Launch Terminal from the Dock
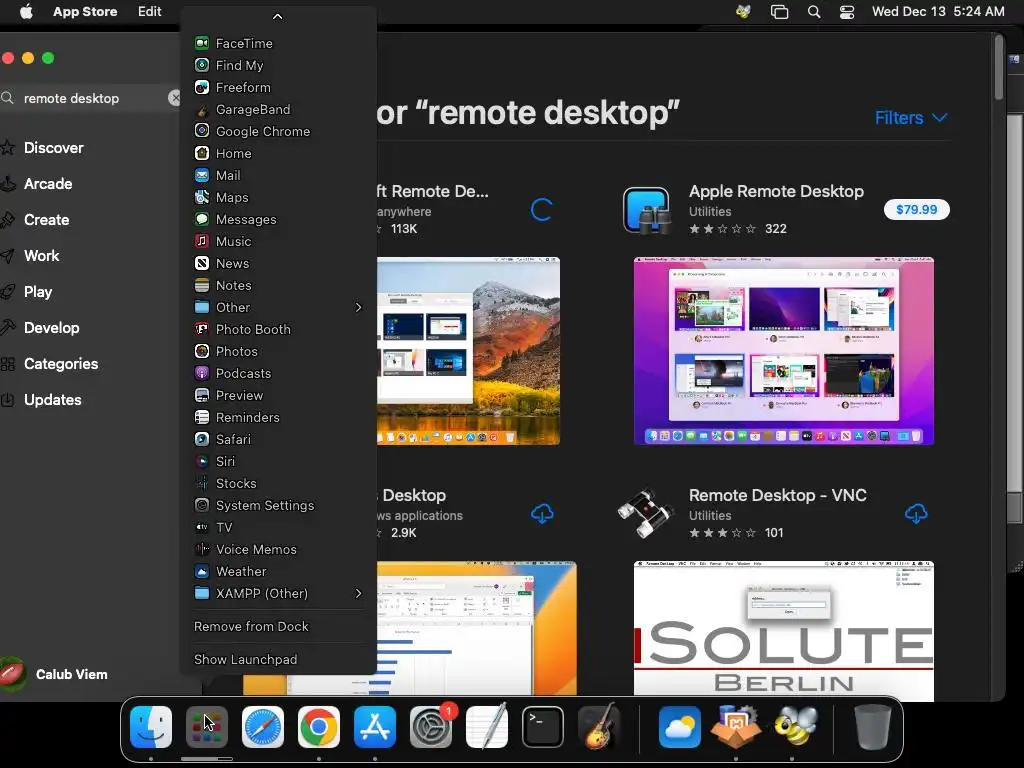1024x768 pixels. (x=543, y=727)
